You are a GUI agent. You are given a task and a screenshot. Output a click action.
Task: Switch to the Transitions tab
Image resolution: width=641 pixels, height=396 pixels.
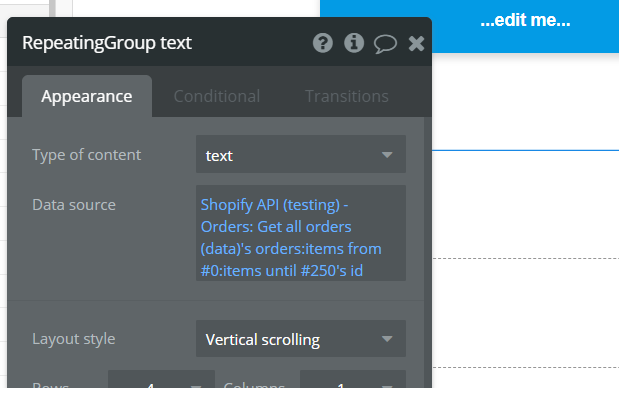click(x=347, y=96)
